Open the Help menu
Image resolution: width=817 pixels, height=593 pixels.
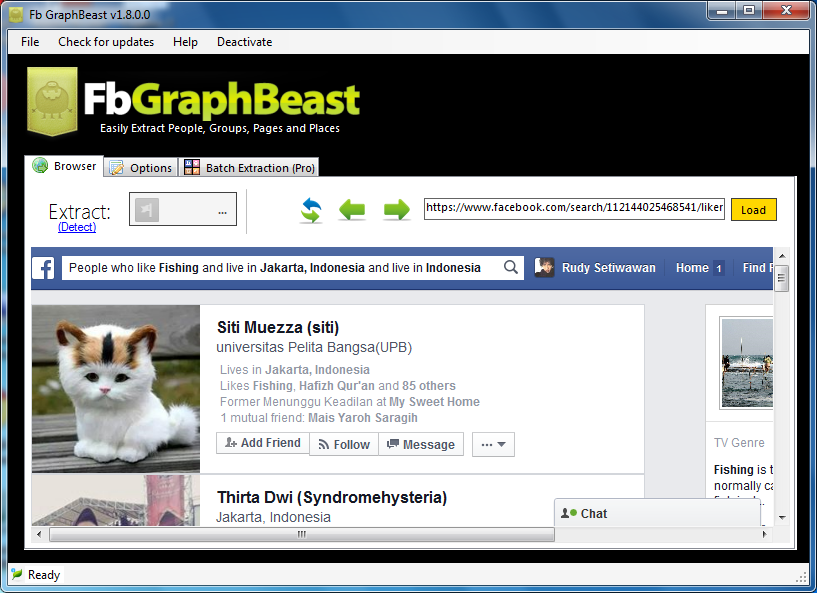(185, 42)
